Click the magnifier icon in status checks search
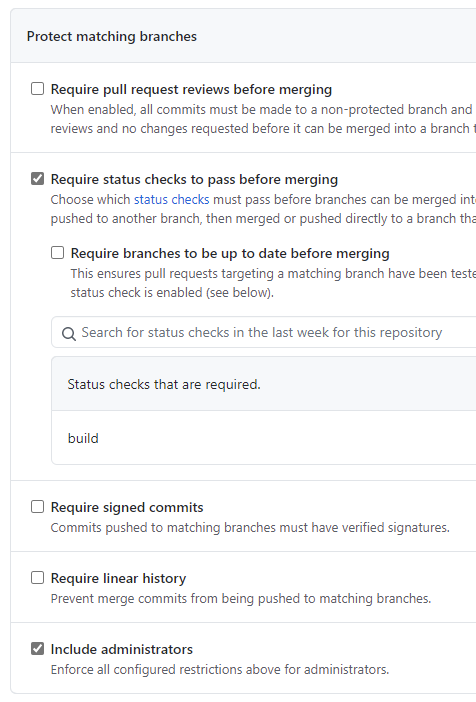This screenshot has width=476, height=702. 69,334
